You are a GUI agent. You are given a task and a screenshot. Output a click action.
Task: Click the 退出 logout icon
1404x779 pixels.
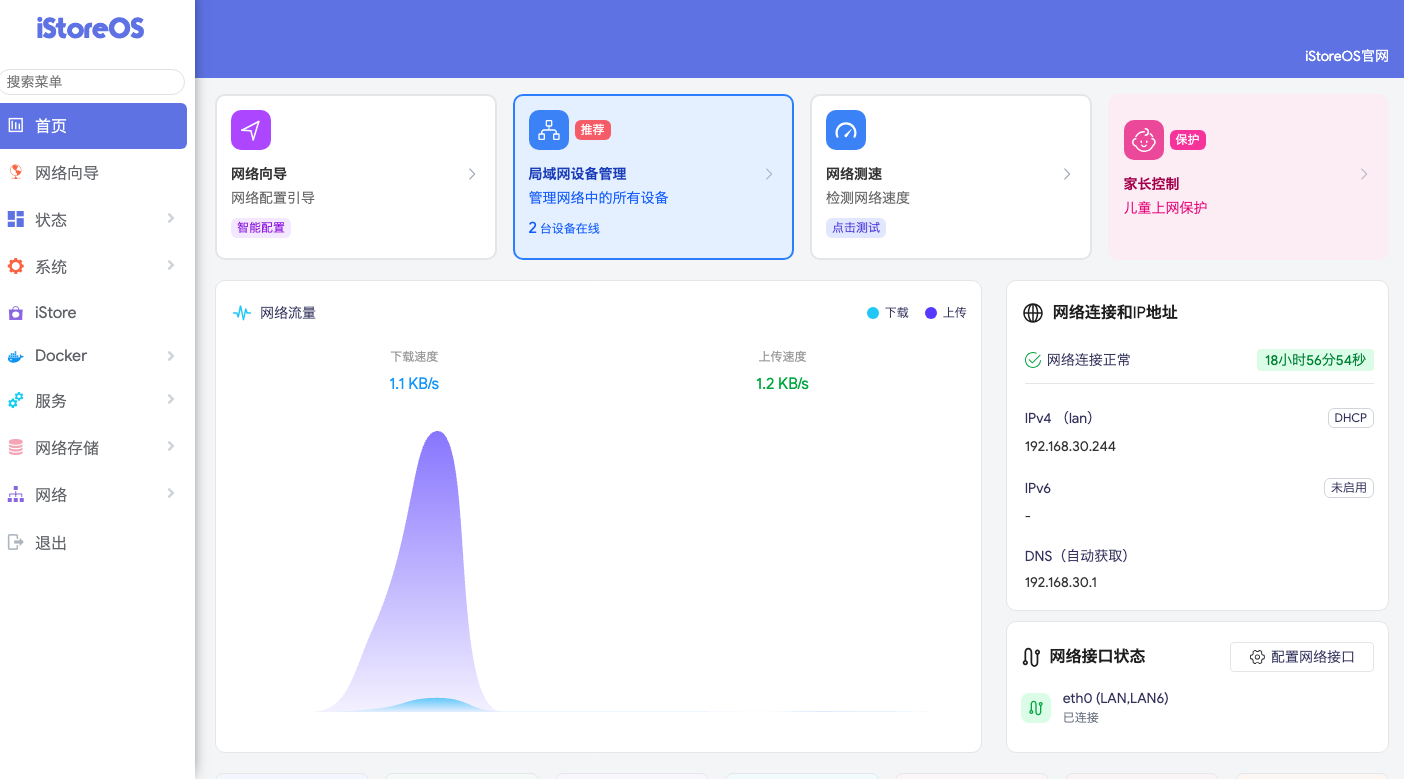(x=16, y=542)
